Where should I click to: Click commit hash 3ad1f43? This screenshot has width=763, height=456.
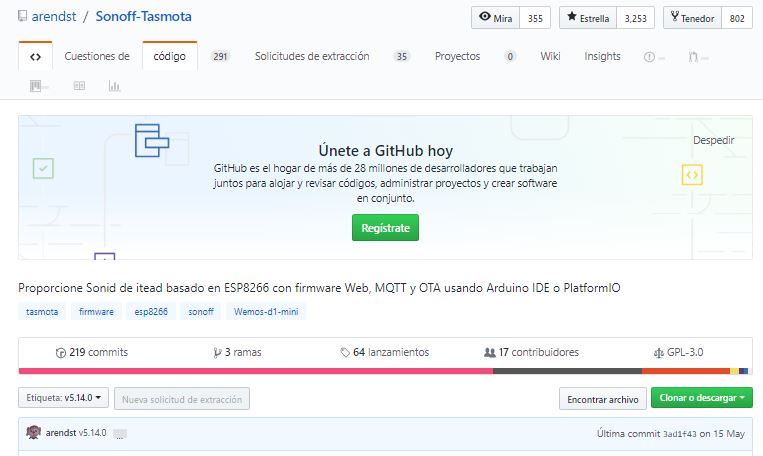(680, 434)
